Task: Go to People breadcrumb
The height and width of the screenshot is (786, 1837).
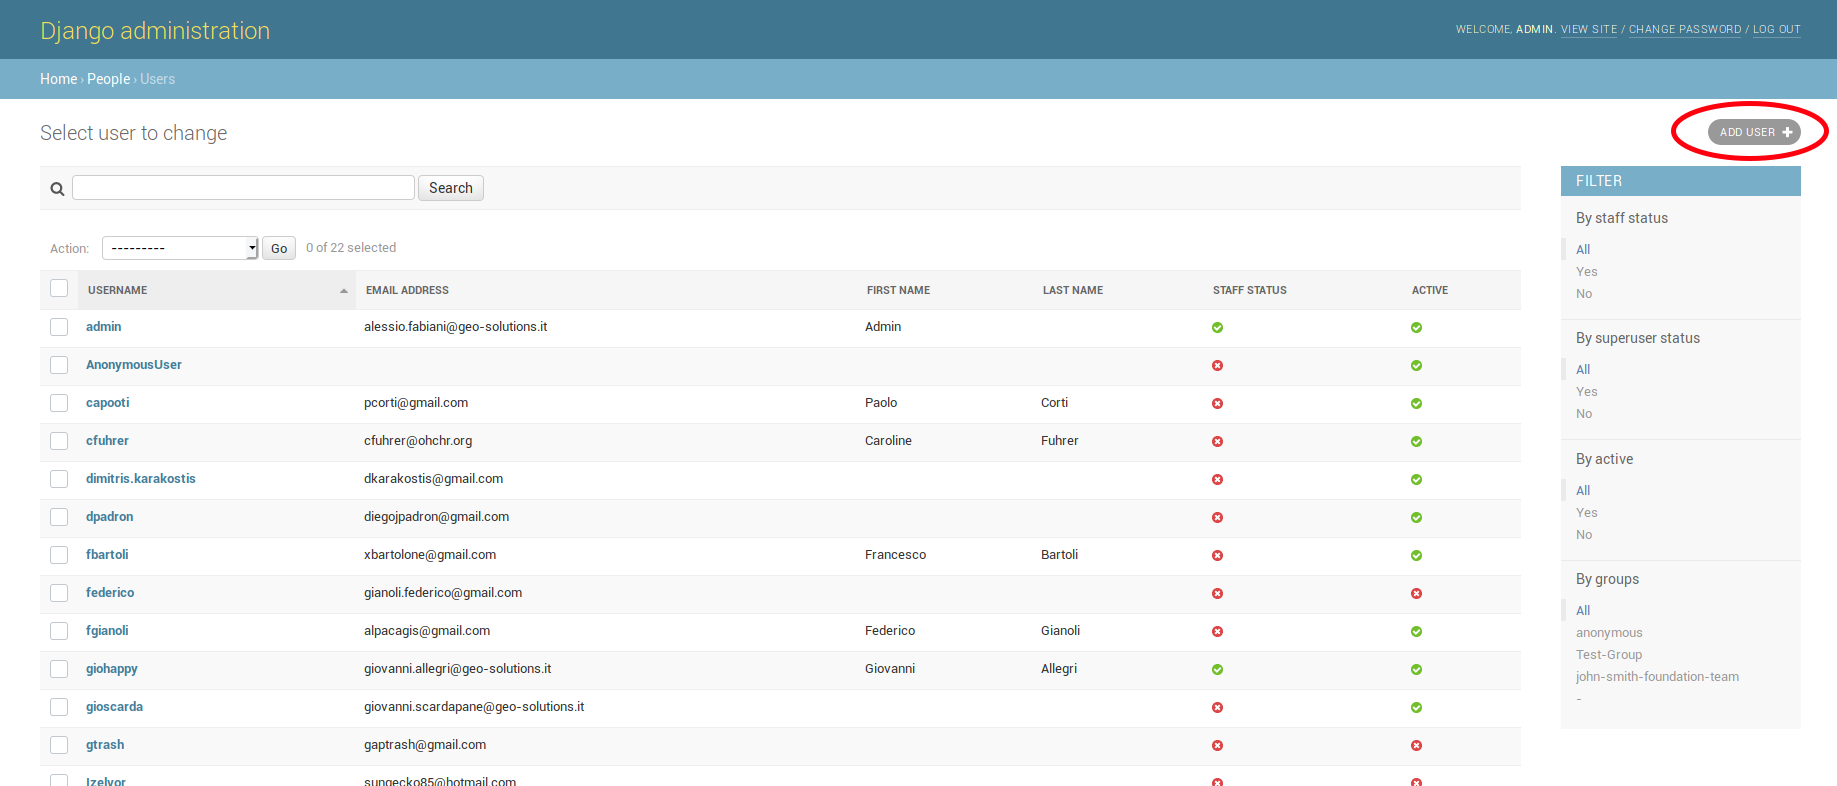Action: (108, 79)
